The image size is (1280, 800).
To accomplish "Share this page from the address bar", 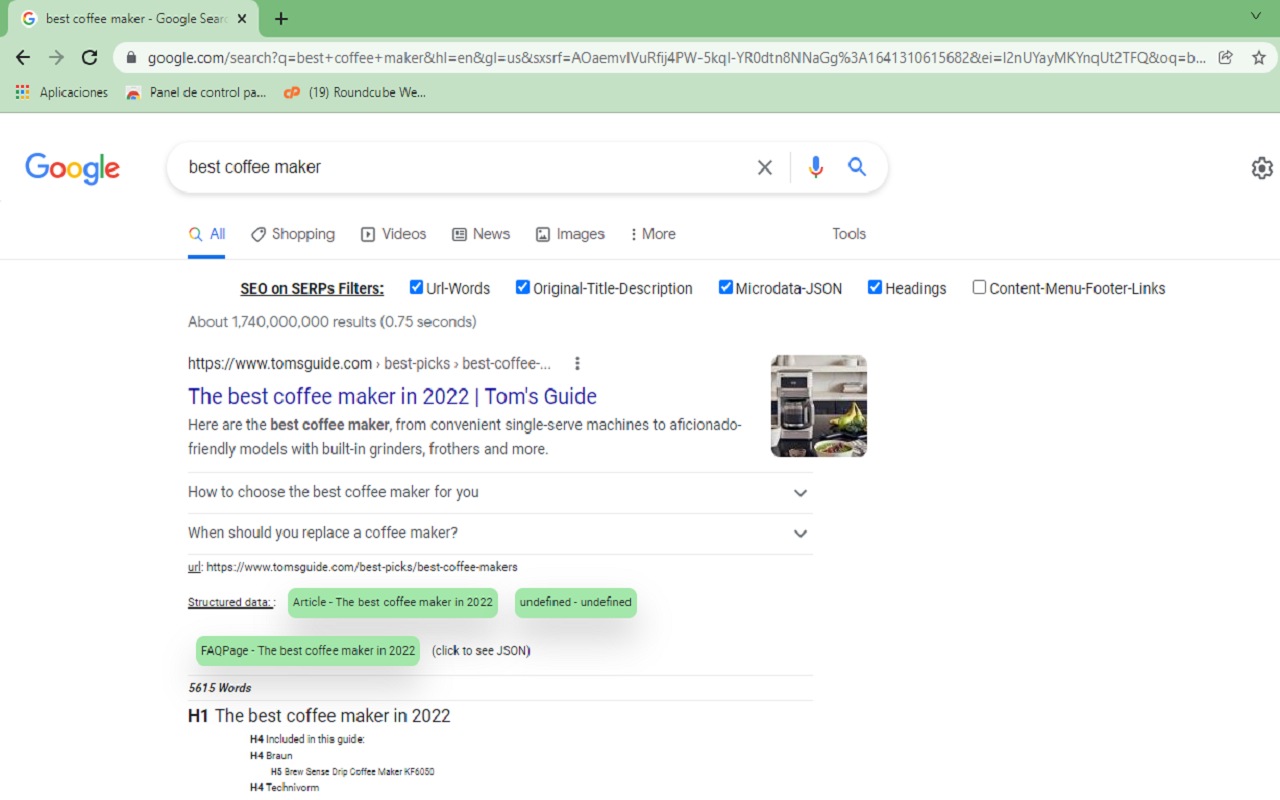I will (x=1225, y=57).
